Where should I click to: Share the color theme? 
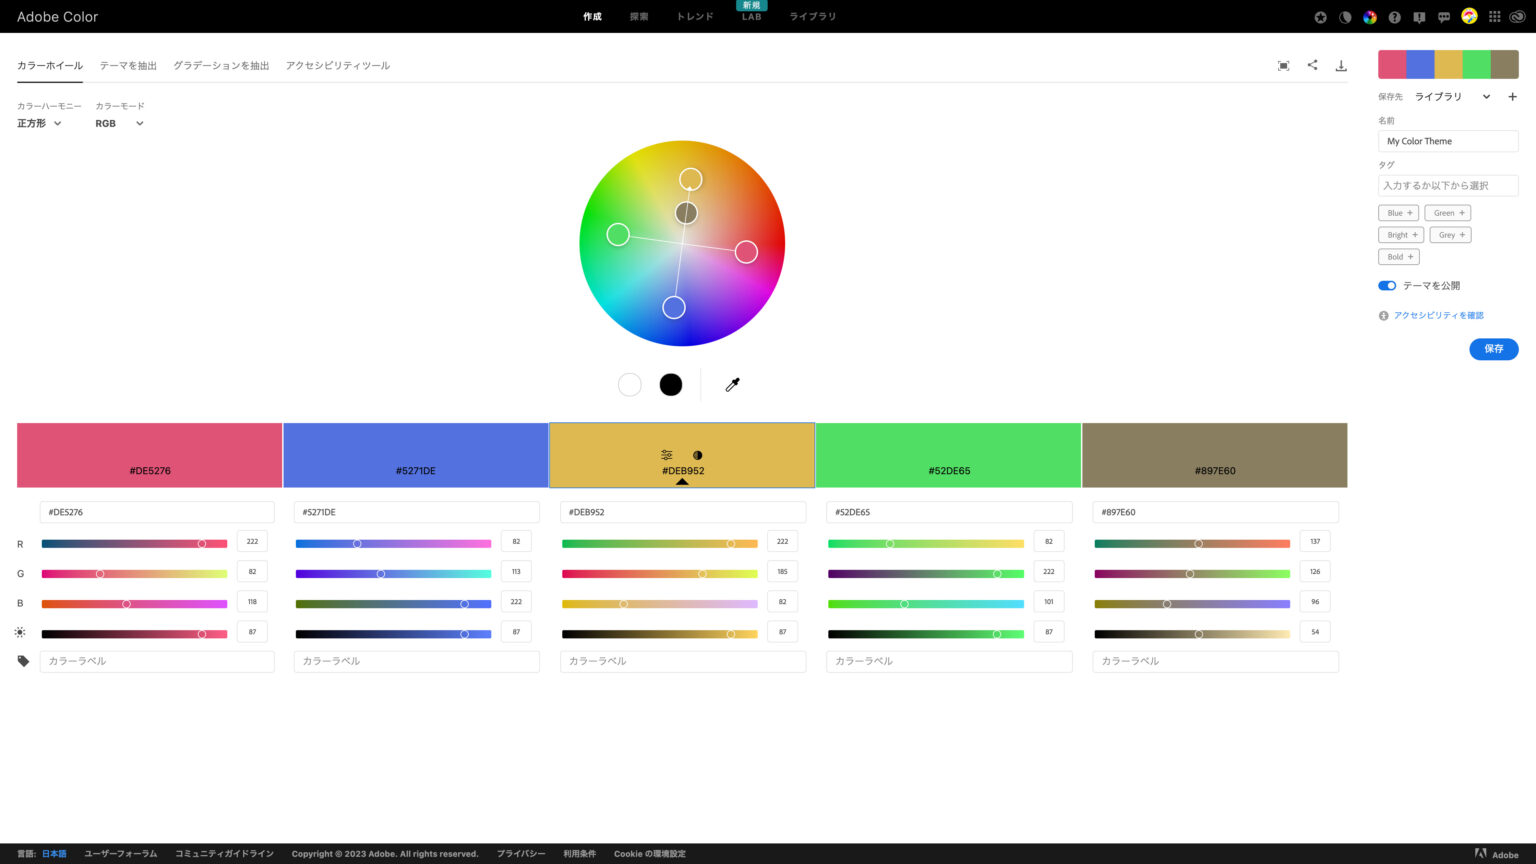coord(1312,65)
